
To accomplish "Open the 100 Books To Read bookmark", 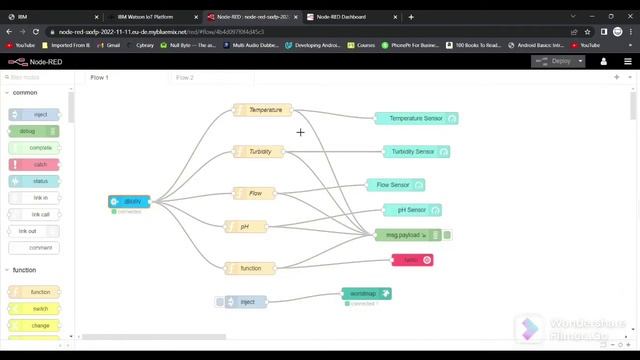I will (473, 45).
